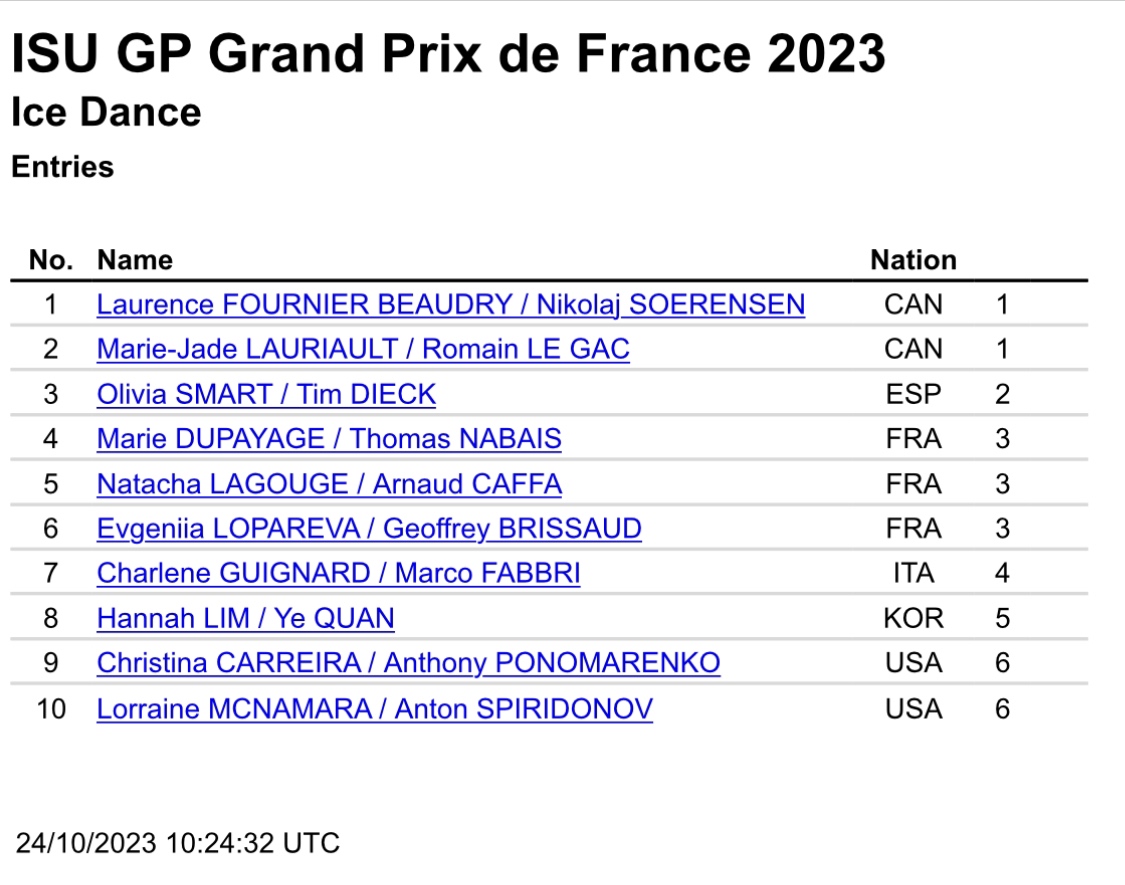Screen dimensions: 1125x885
Task: Click the Nation column header
Action: [x=913, y=260]
